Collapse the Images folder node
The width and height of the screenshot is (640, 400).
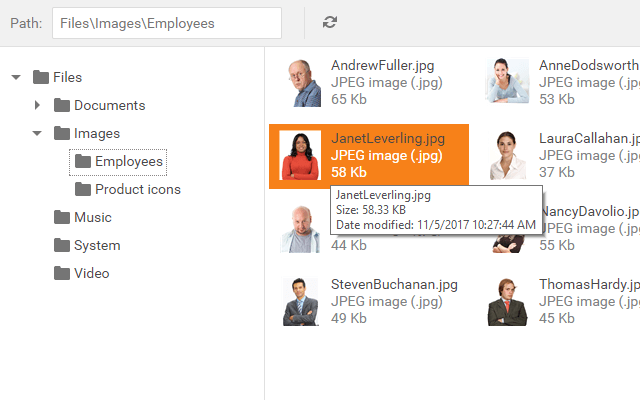click(37, 133)
